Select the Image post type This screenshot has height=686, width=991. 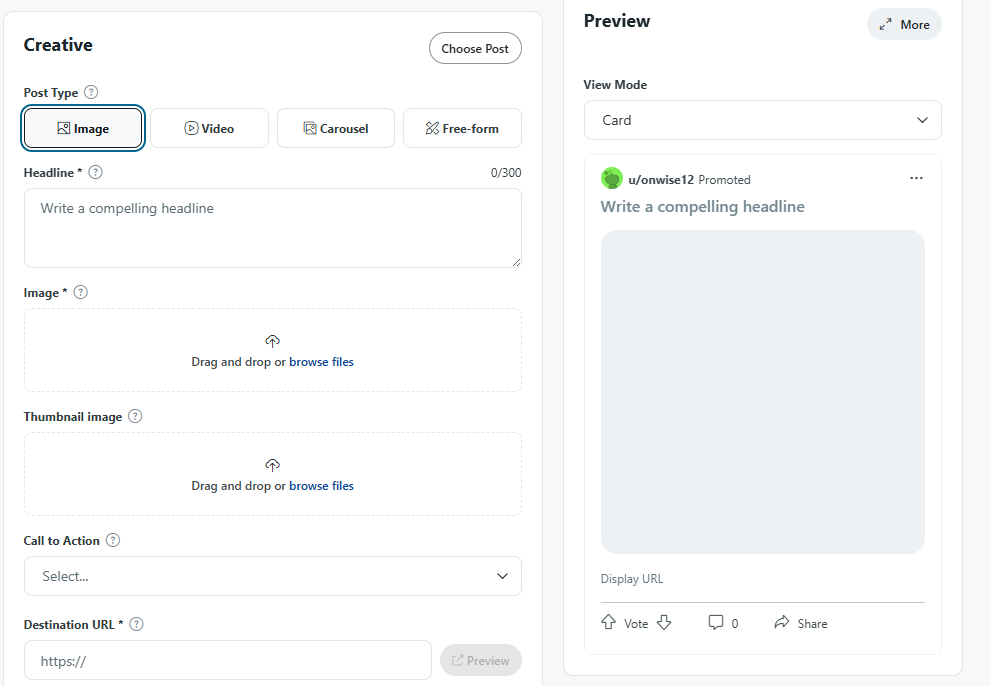pyautogui.click(x=83, y=128)
